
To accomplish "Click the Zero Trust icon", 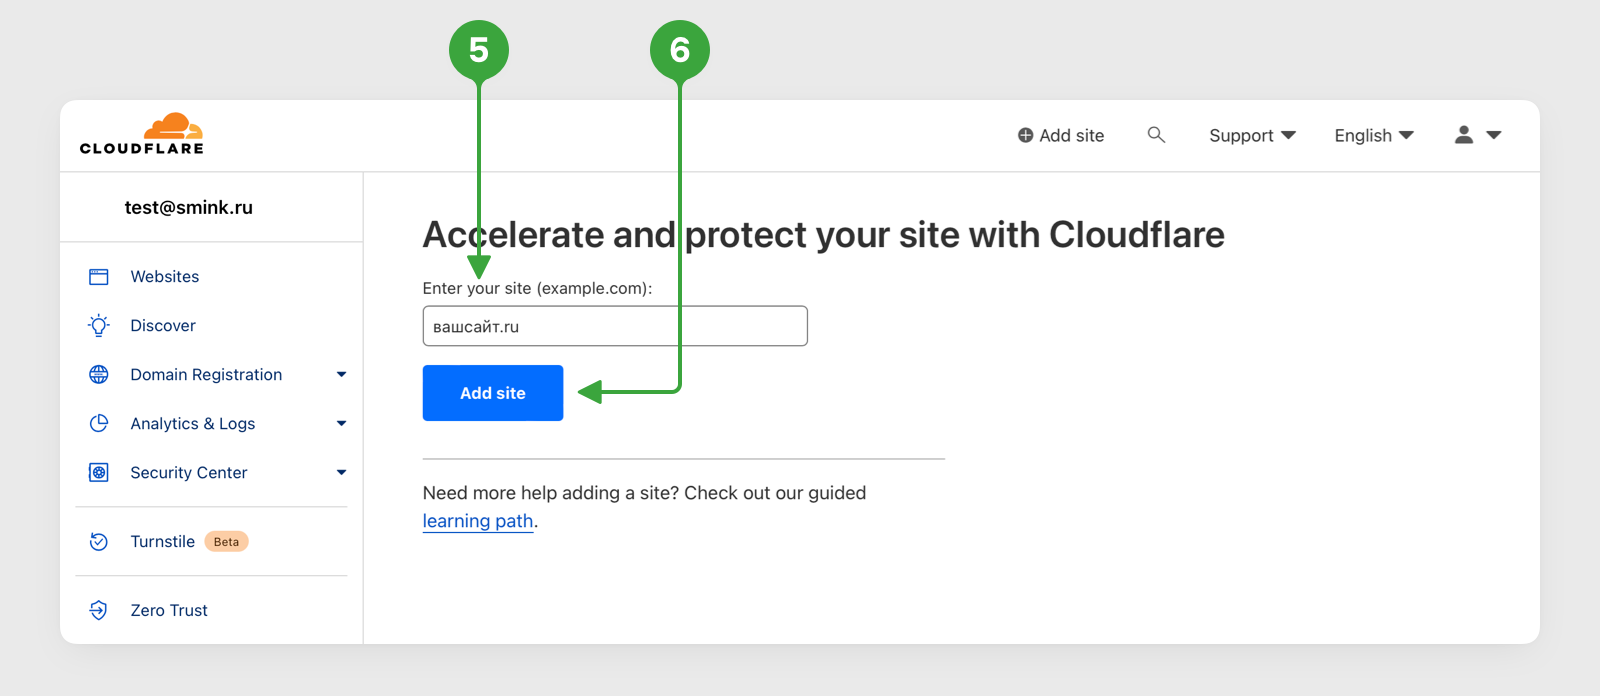I will click(99, 610).
